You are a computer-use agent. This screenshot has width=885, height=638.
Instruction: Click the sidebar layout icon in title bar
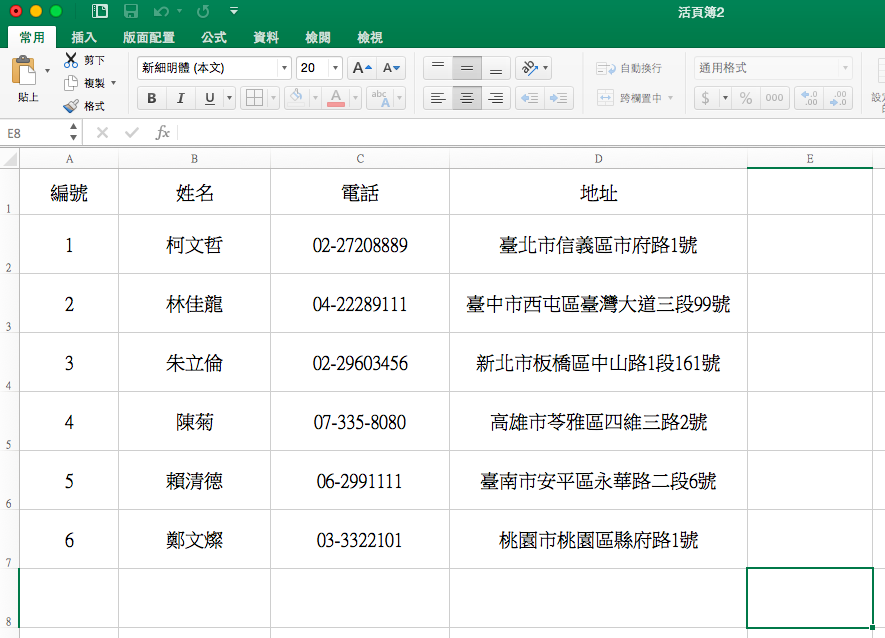(100, 11)
